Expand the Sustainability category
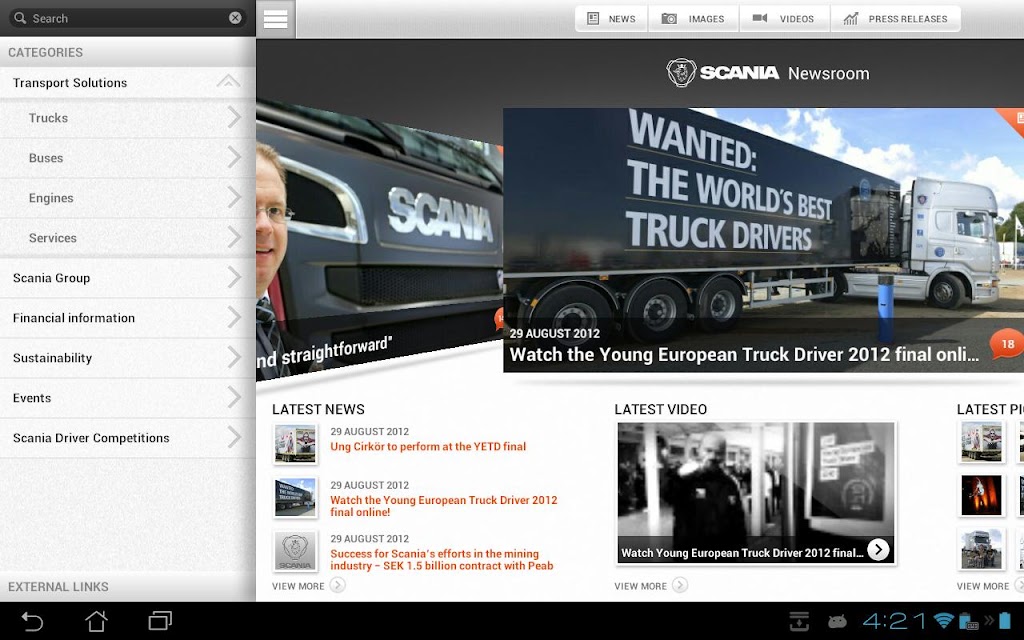This screenshot has width=1024, height=640. [127, 358]
